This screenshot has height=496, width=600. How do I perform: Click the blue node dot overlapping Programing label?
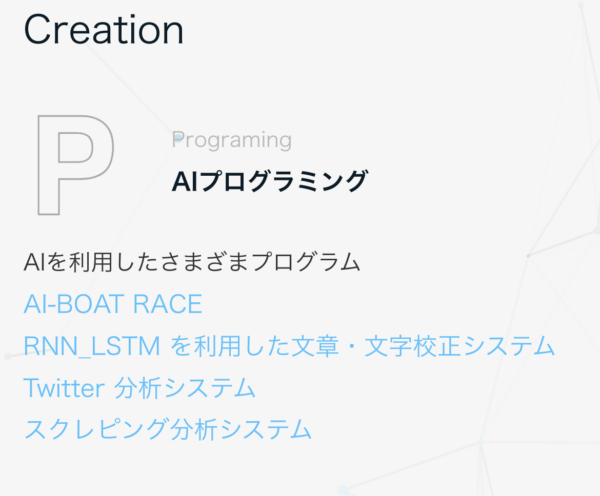(178, 137)
